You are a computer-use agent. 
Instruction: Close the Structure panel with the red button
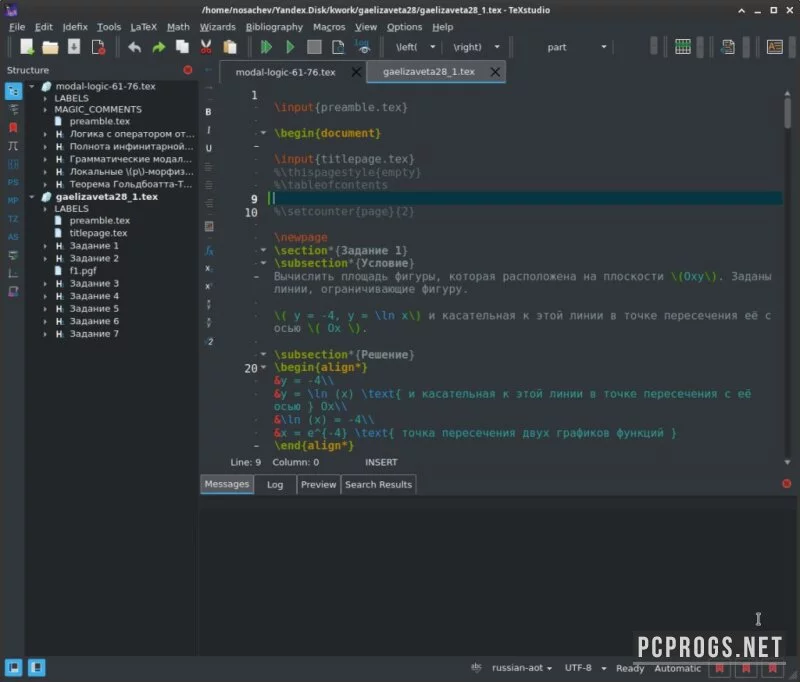[x=188, y=70]
